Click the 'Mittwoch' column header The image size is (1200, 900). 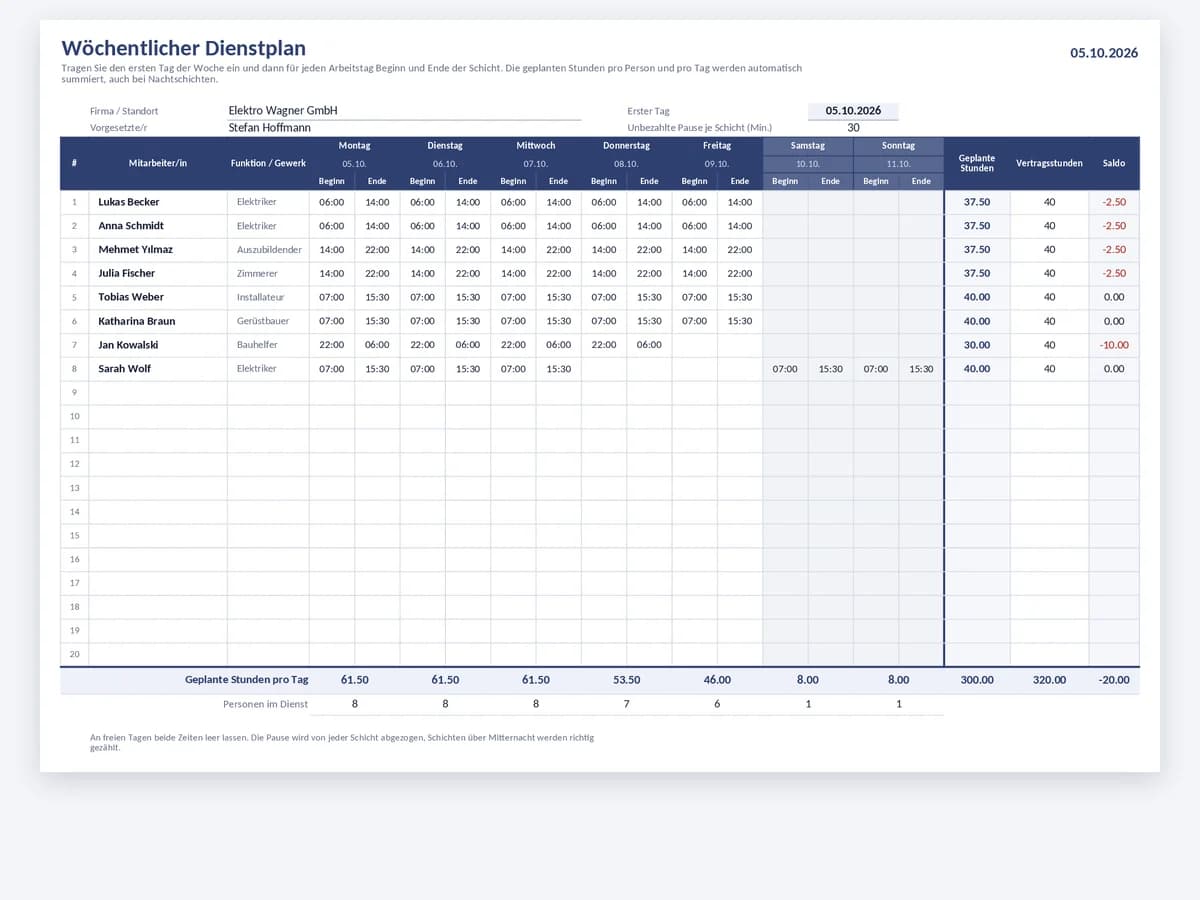pos(536,146)
